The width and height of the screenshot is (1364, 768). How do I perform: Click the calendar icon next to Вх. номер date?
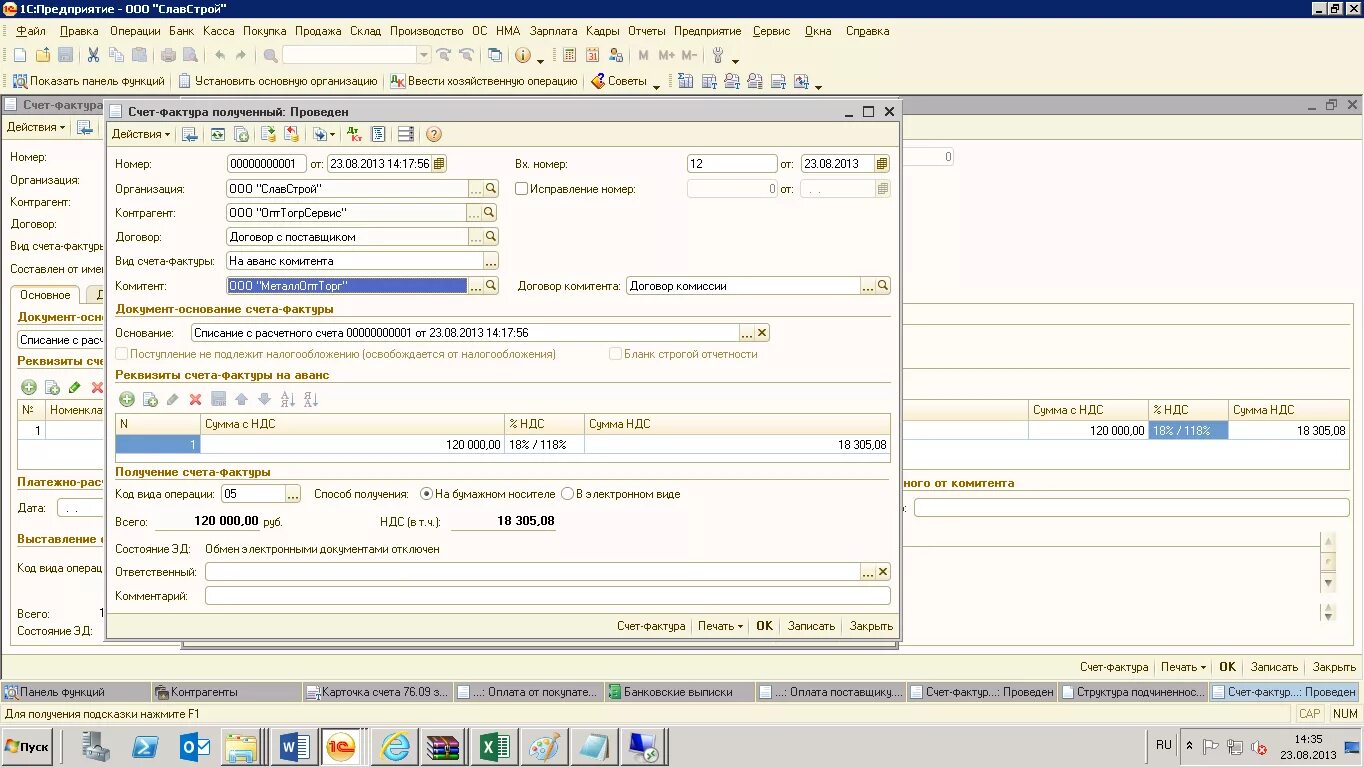882,164
